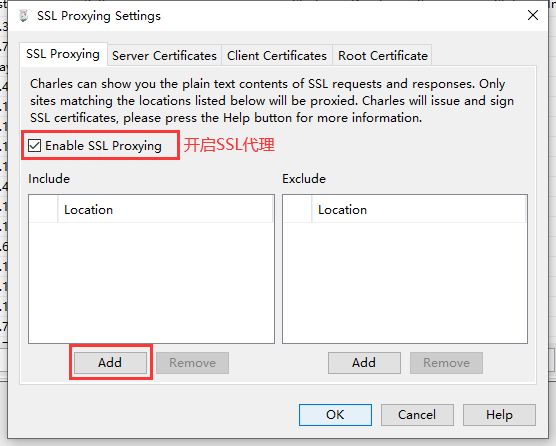This screenshot has width=556, height=446.
Task: Click Remove under the Include list
Action: pos(192,363)
